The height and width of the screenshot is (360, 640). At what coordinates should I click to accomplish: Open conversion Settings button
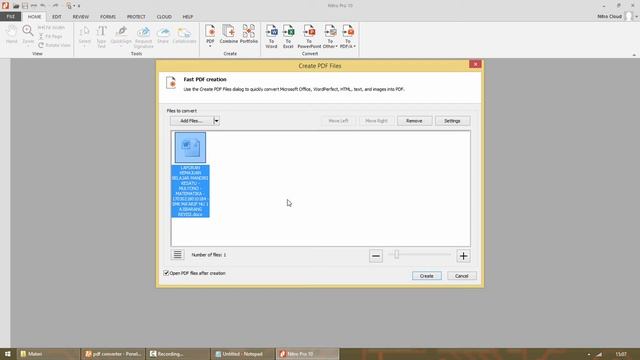[452, 121]
